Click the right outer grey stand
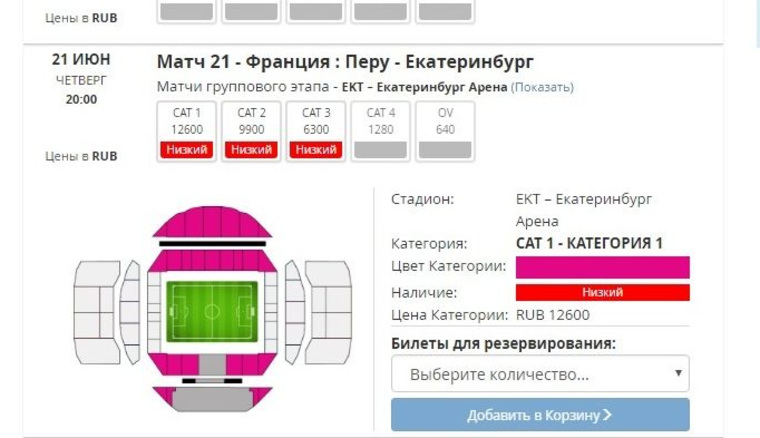Screen dimensions: 760x438 click(x=328, y=313)
